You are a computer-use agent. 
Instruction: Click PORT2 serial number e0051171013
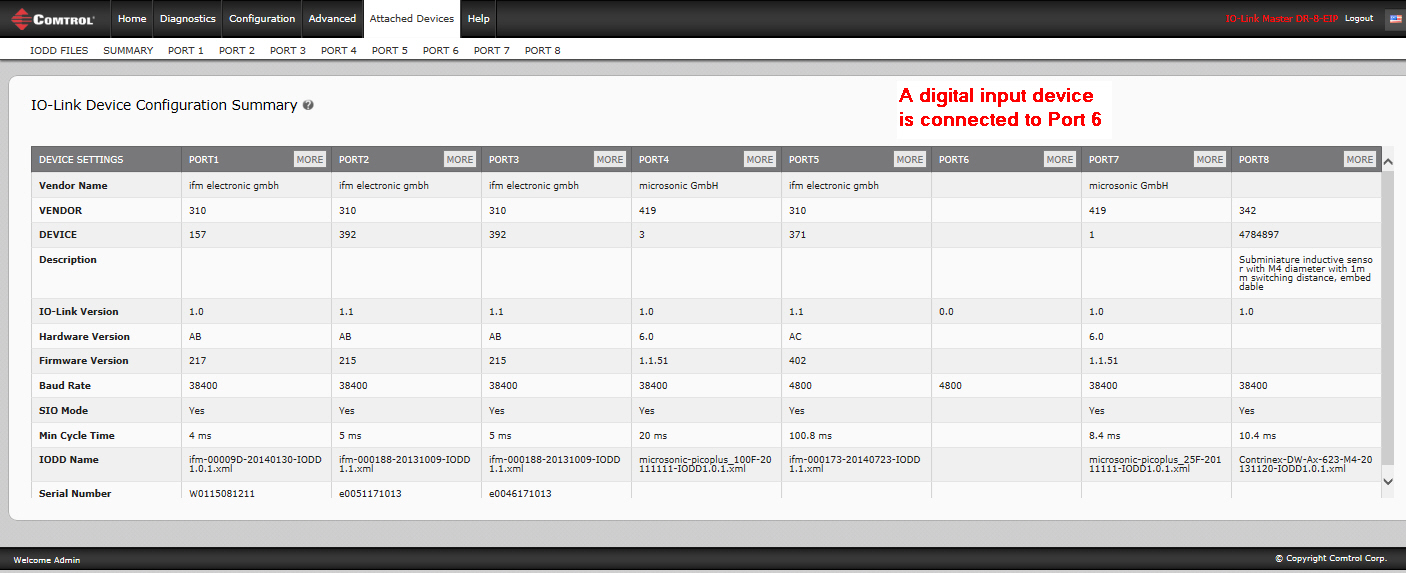coord(370,494)
